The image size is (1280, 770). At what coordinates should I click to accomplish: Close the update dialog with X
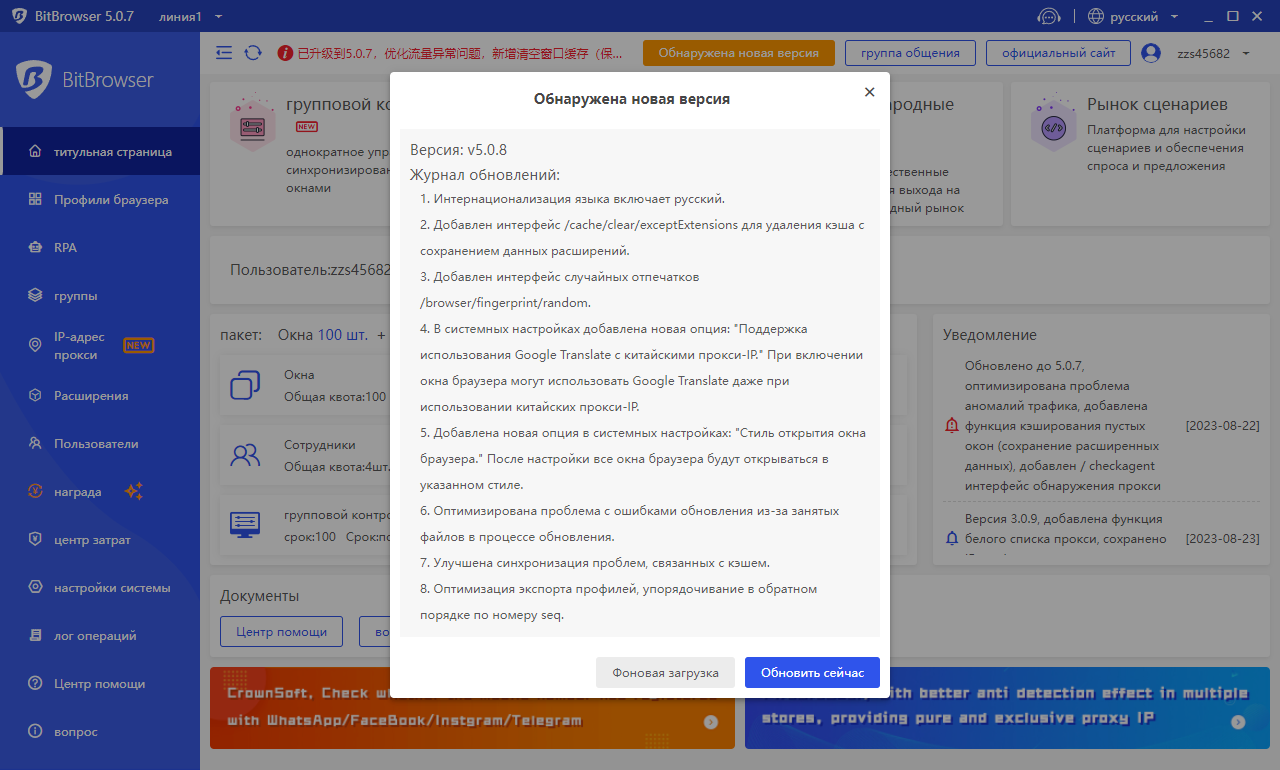(x=869, y=92)
